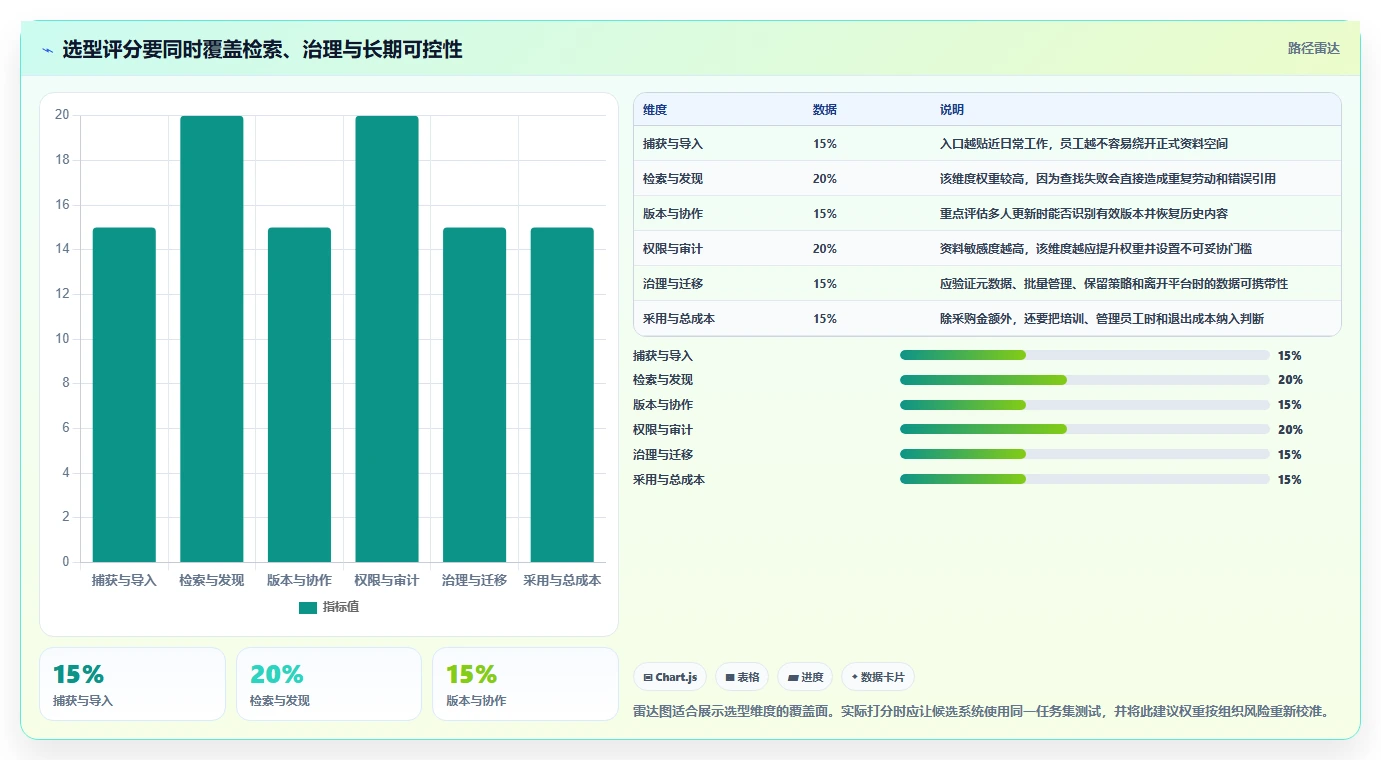Click the 权限与审计 bar in the chart
Screen dimensions: 1381x760
[x=387, y=338]
